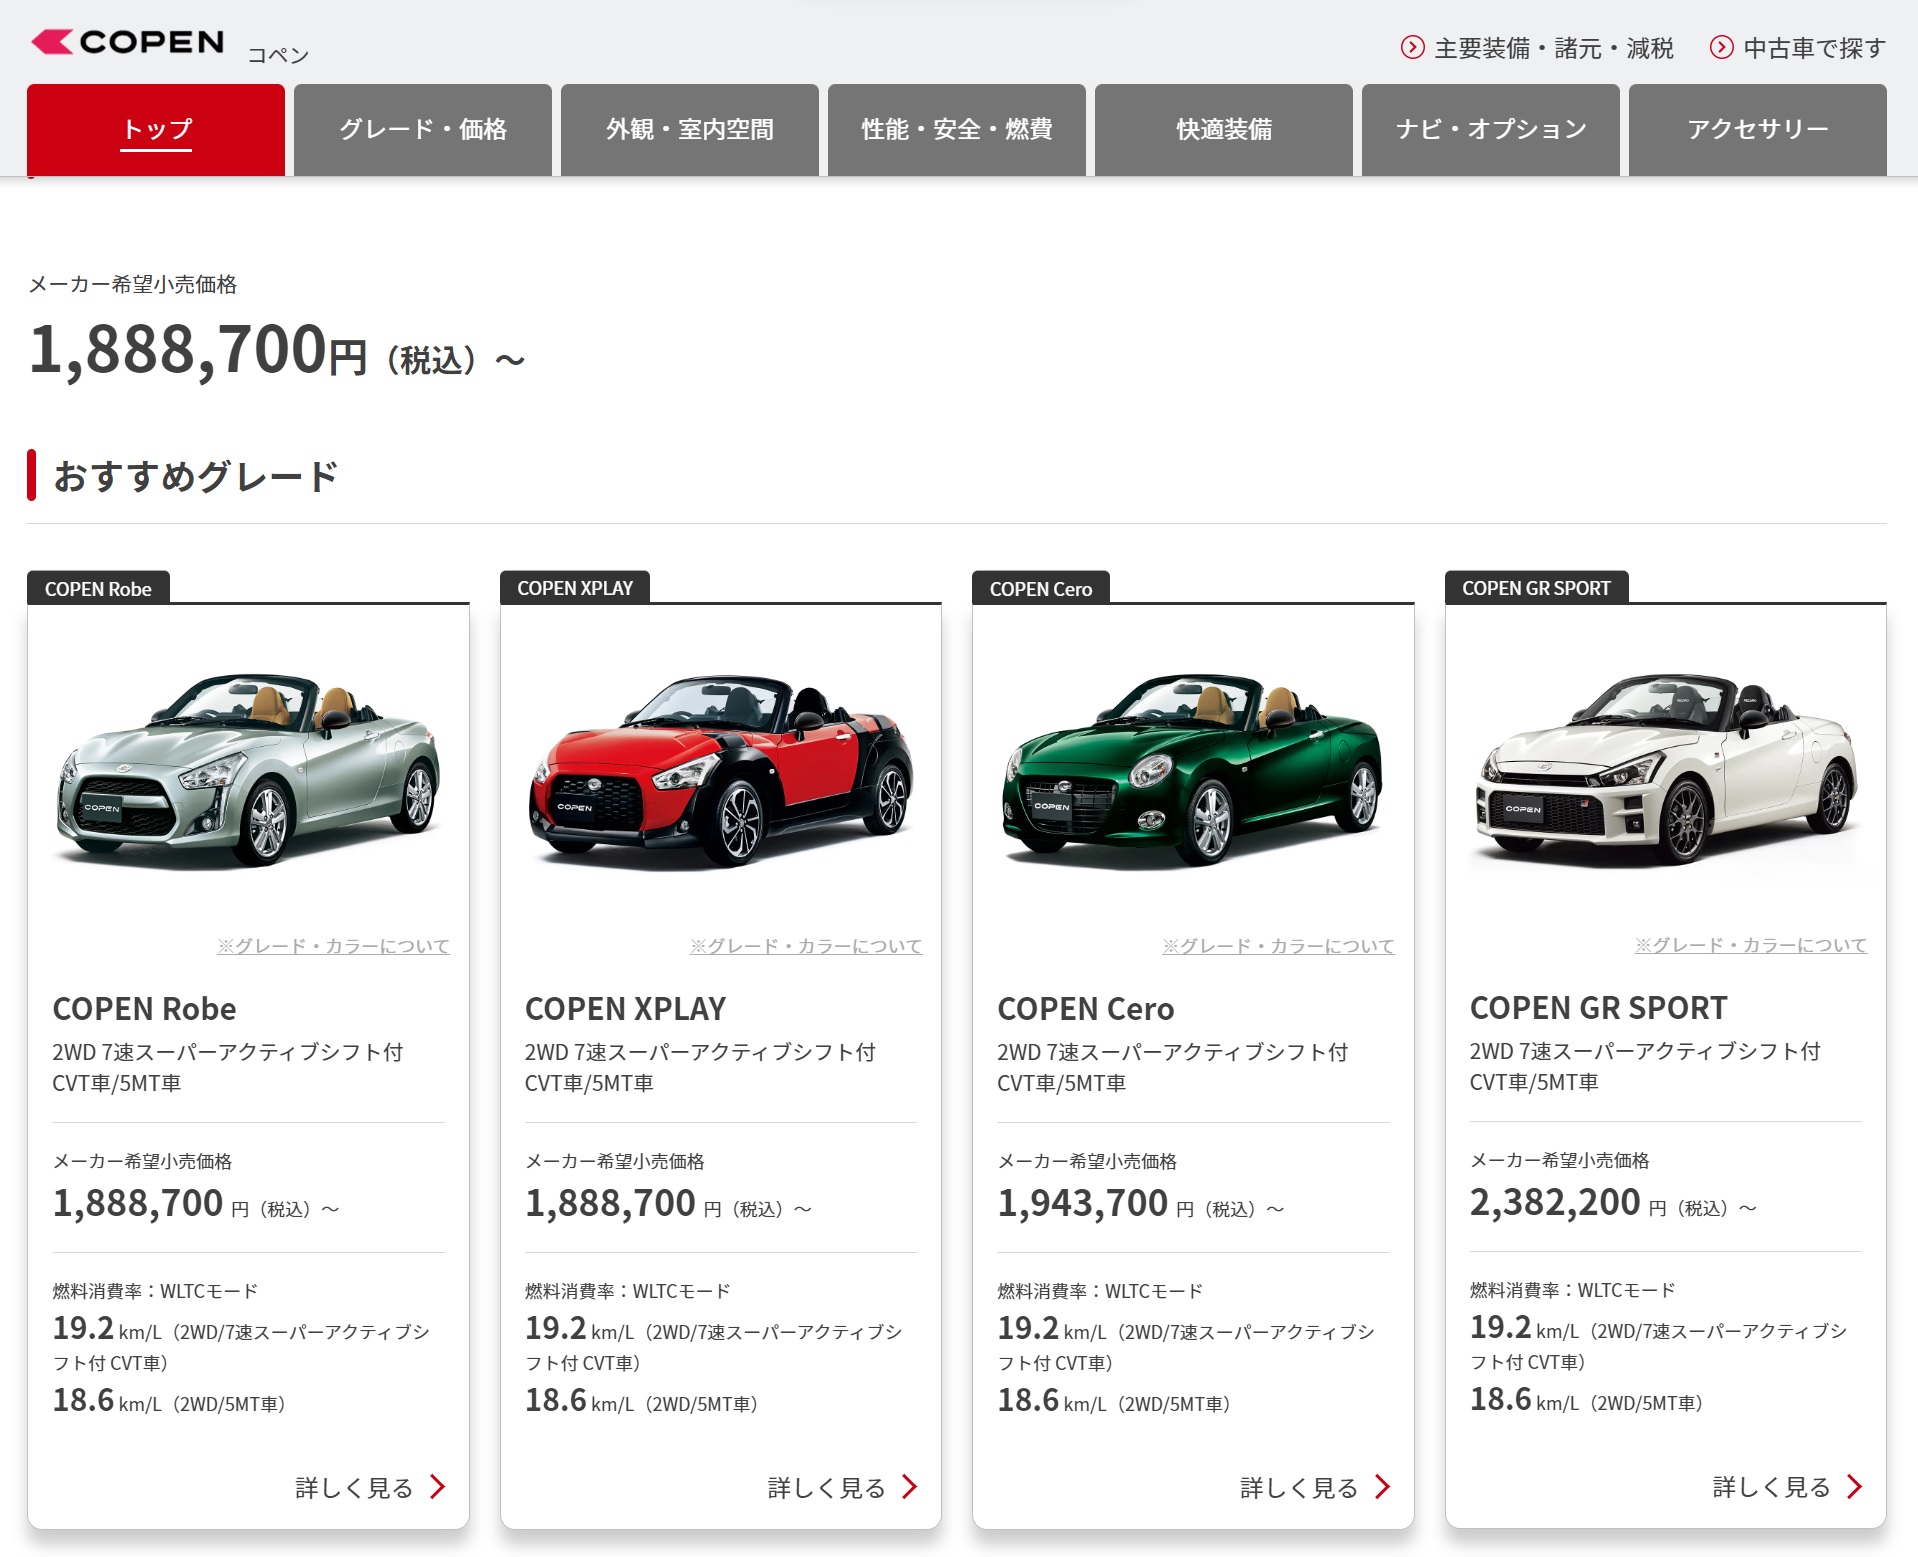
Task: Click red chevron on COPEN Cero card
Action: [1382, 1487]
